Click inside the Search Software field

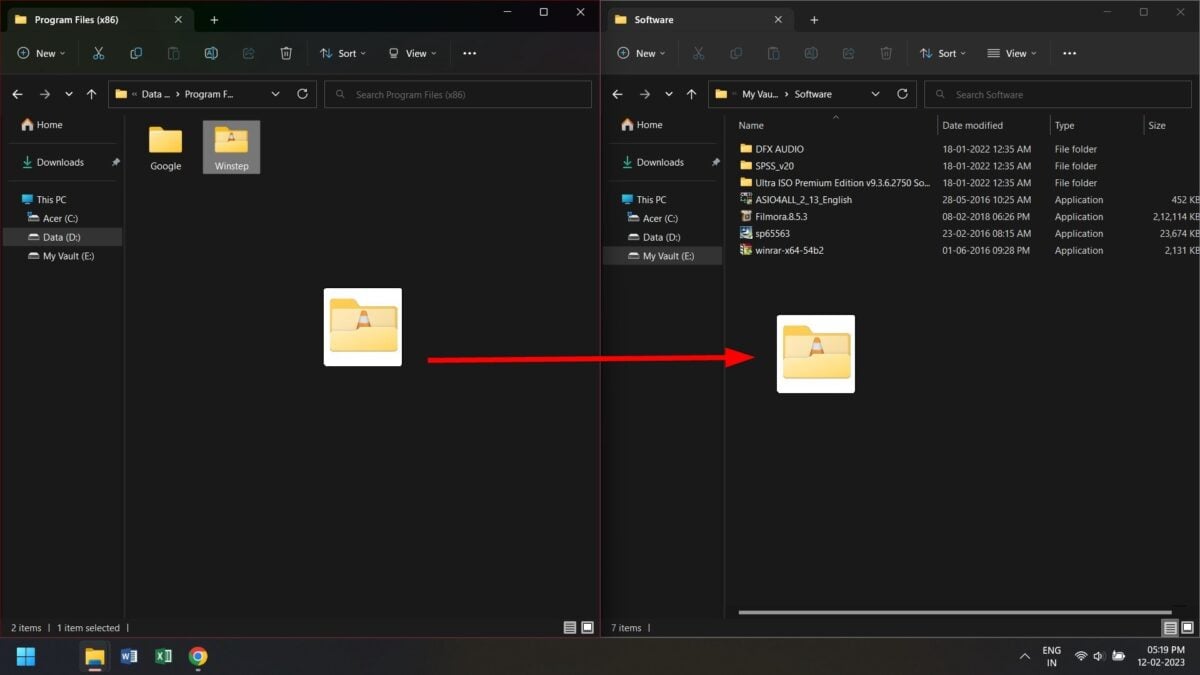pos(1058,93)
